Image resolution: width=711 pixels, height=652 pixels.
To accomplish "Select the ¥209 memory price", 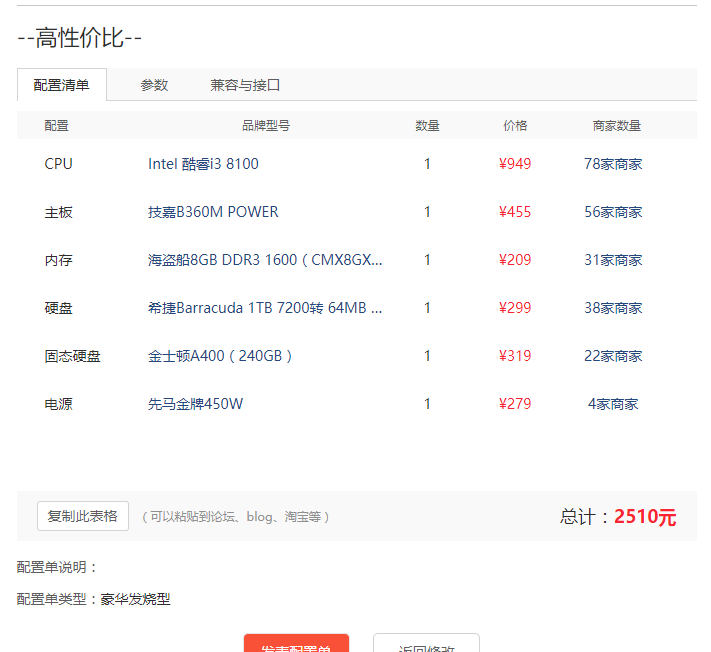I will point(515,260).
